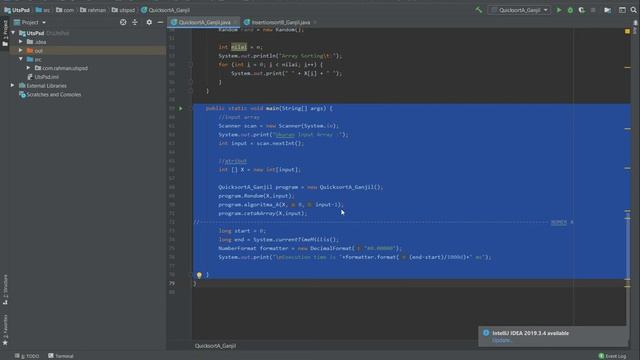Click the warning stripe mark near top of scrollbar
Viewport: 640px width, 360px height.
(628, 67)
